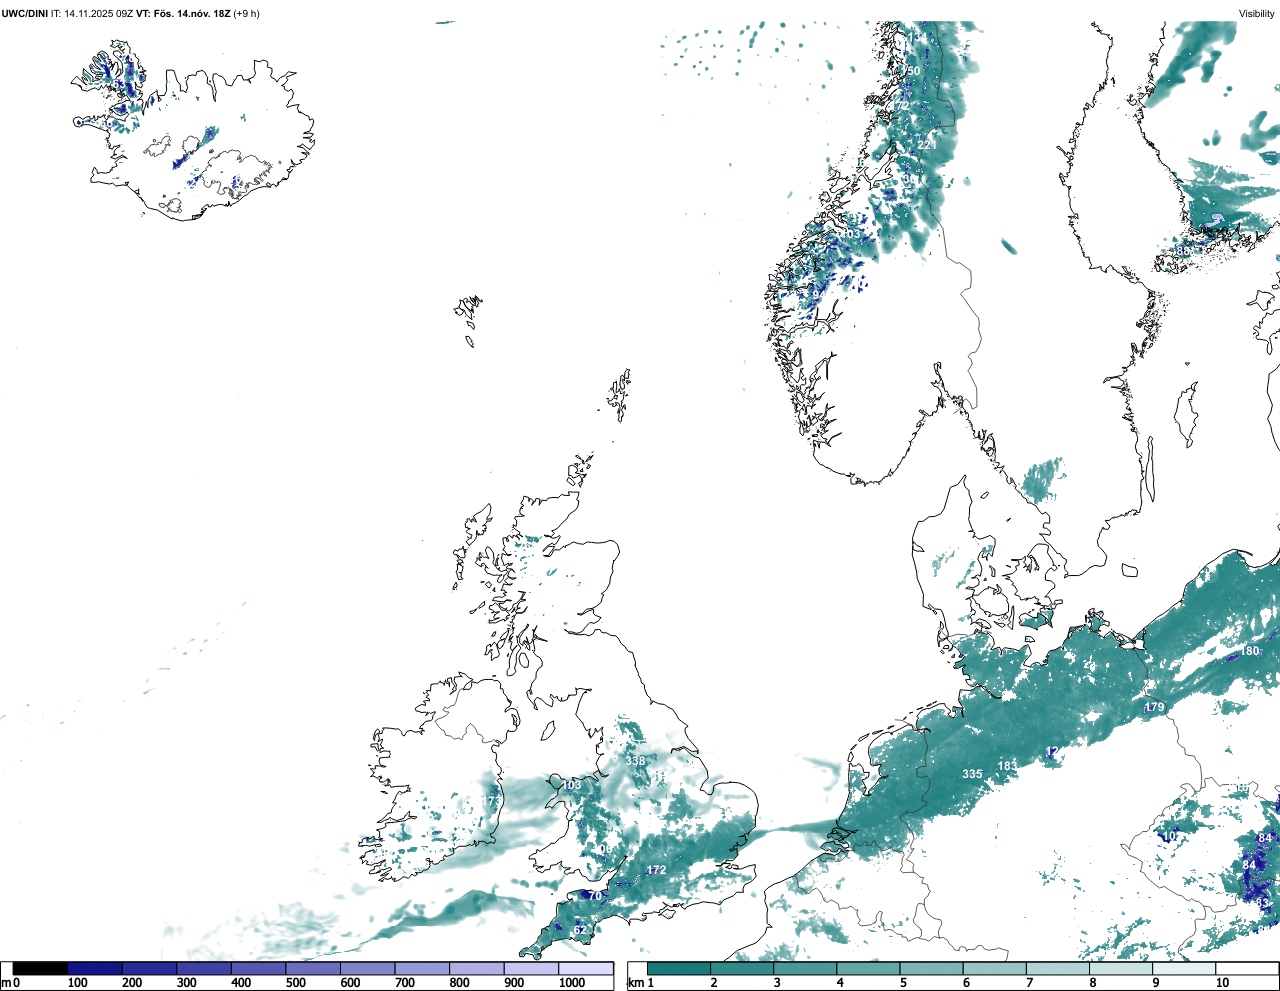Viewport: 1280px width, 991px height.
Task: Click the UWC/DINI model name in header
Action: (25, 13)
